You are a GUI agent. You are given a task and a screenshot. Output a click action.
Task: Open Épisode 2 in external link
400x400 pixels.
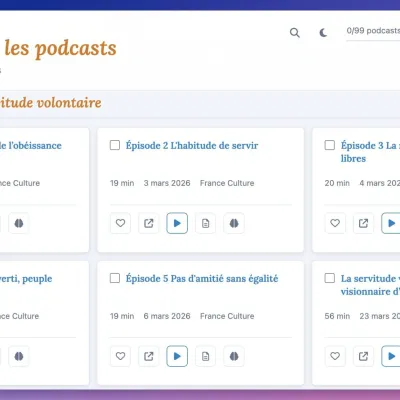(149, 223)
